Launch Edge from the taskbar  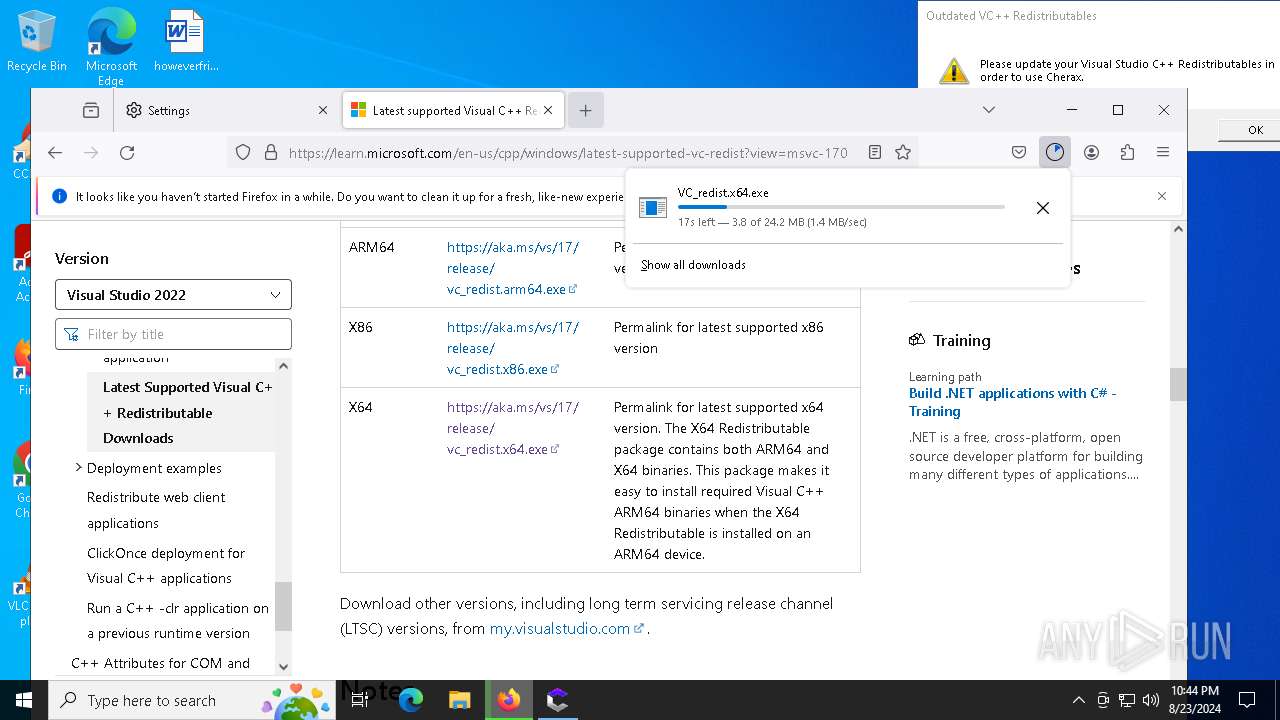pos(411,700)
